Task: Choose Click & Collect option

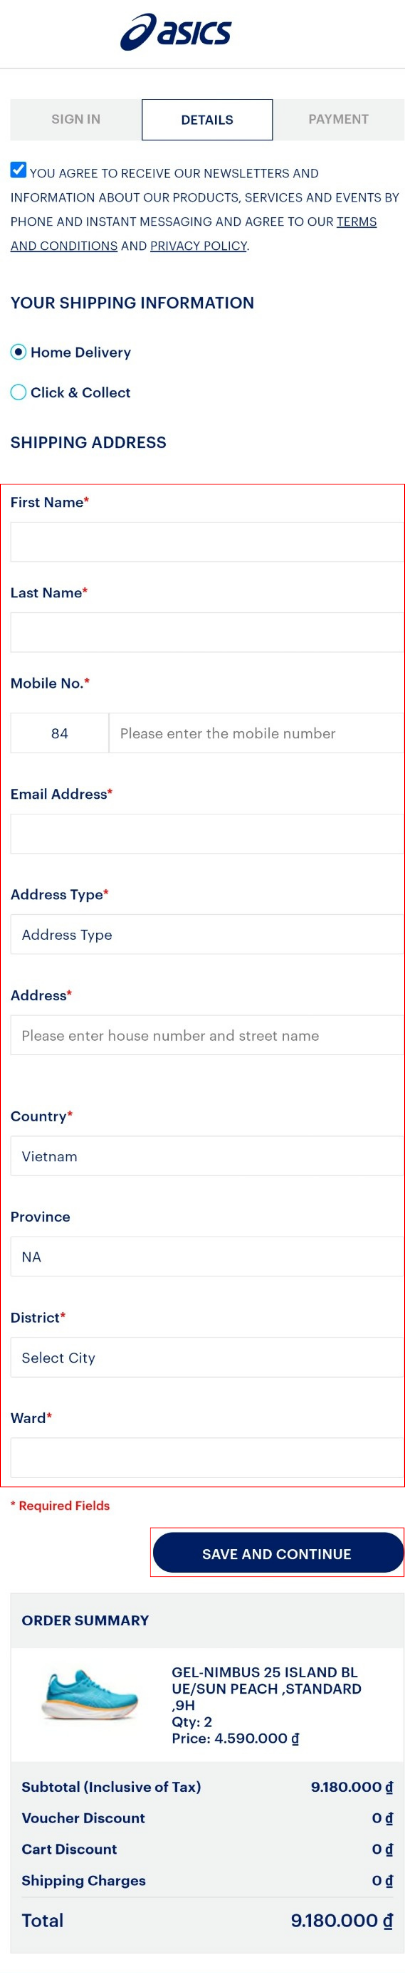Action: tap(18, 392)
